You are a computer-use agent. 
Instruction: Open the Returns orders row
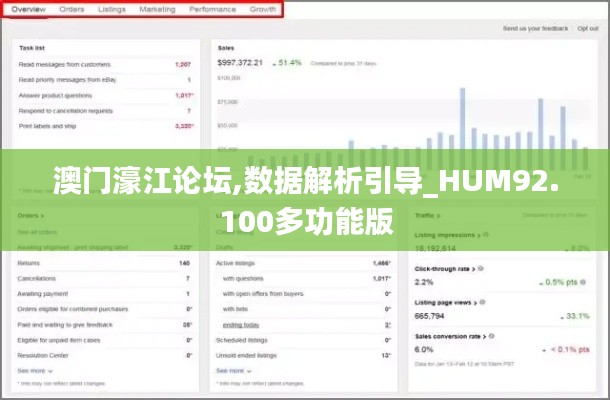30,263
